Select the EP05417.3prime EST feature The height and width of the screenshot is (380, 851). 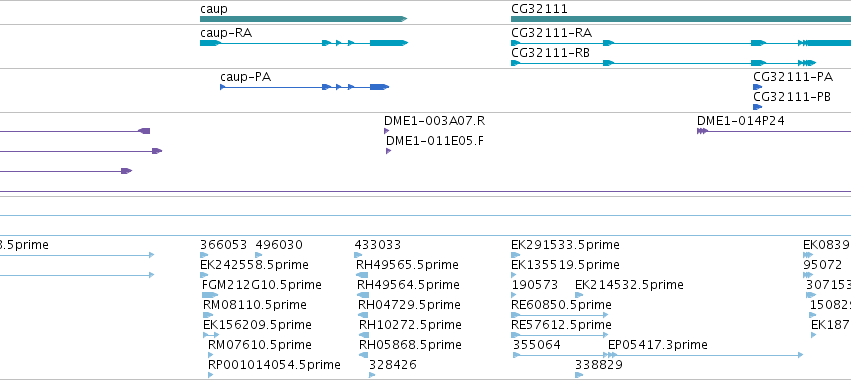[706, 355]
